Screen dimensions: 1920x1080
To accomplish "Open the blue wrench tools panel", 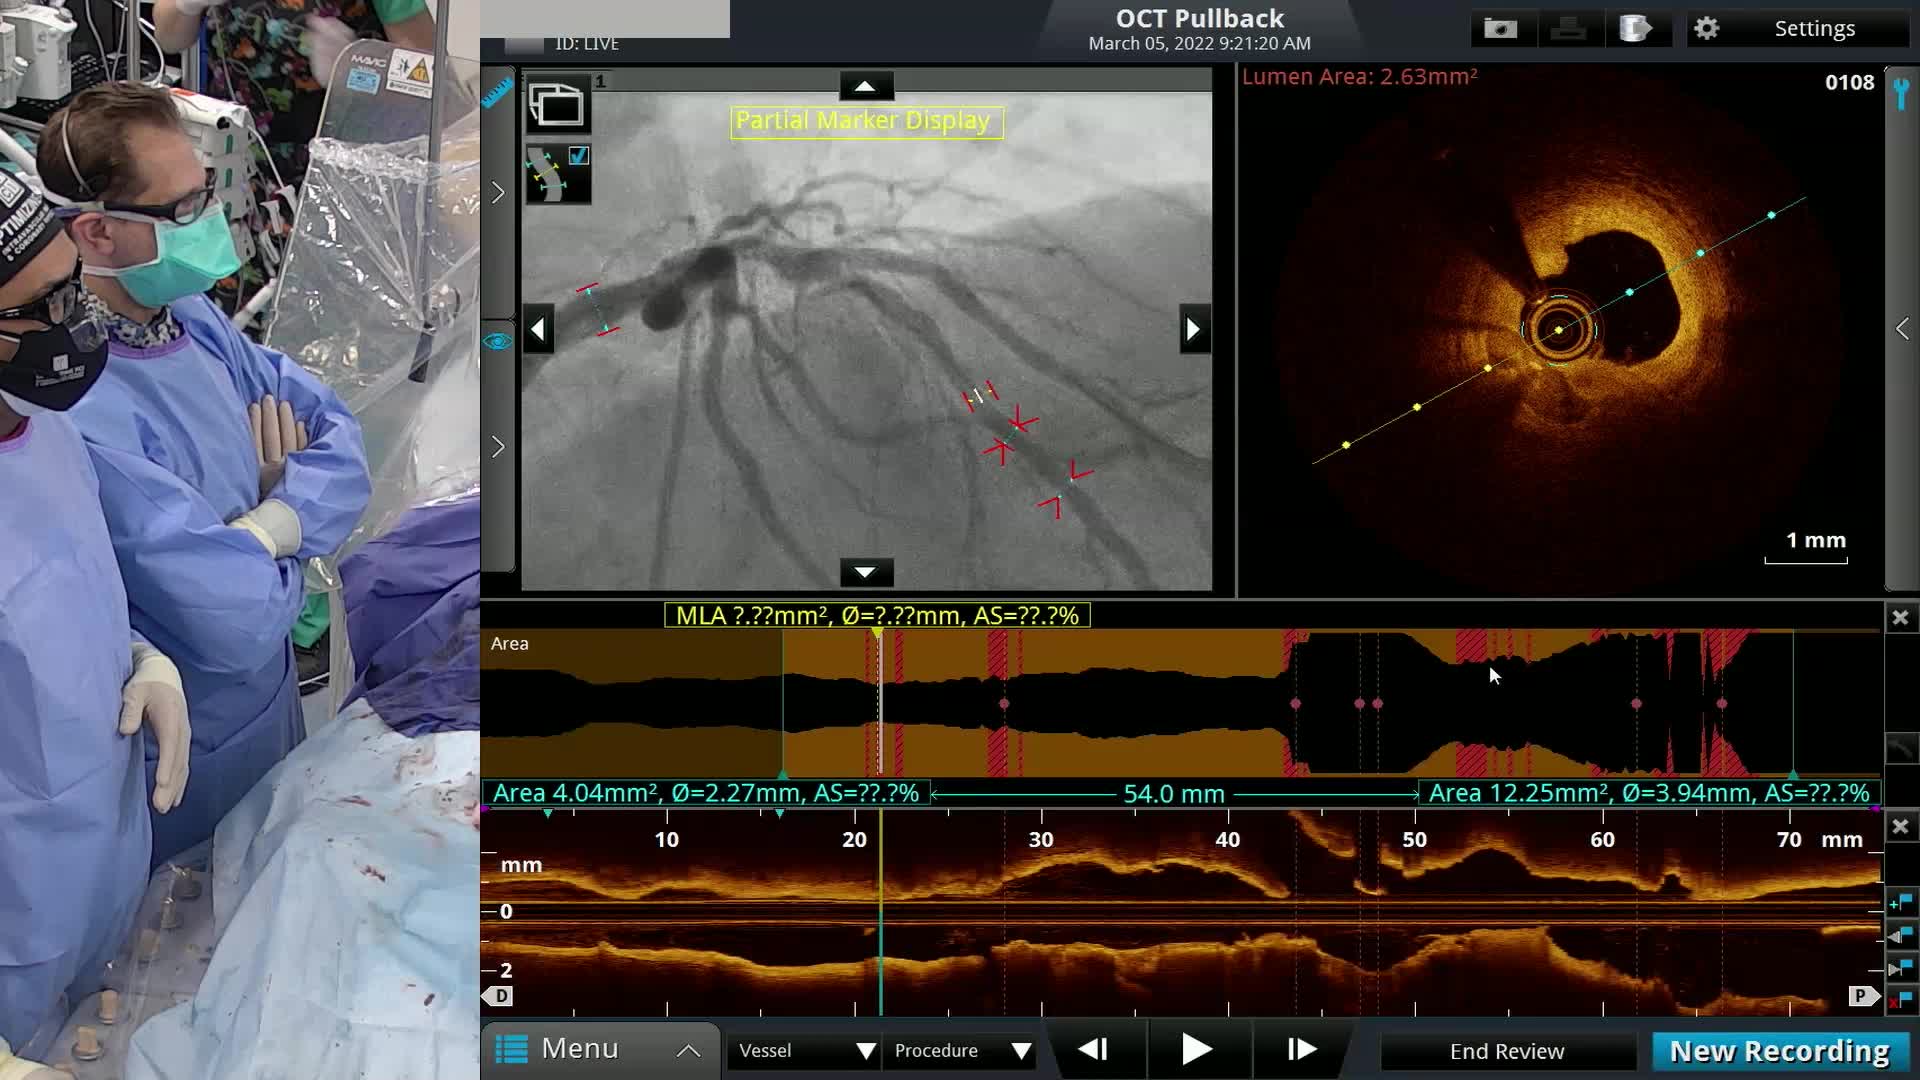I will (1901, 94).
